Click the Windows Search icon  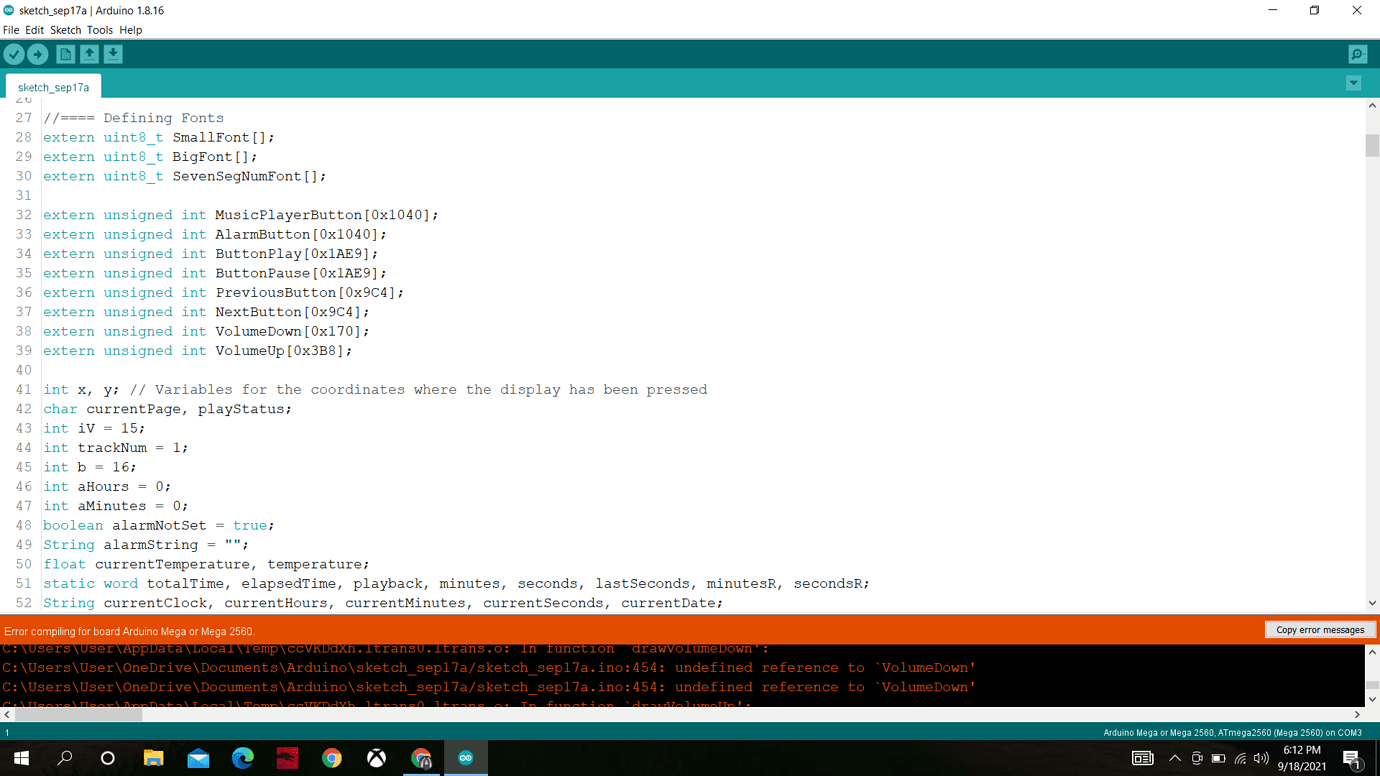tap(64, 757)
